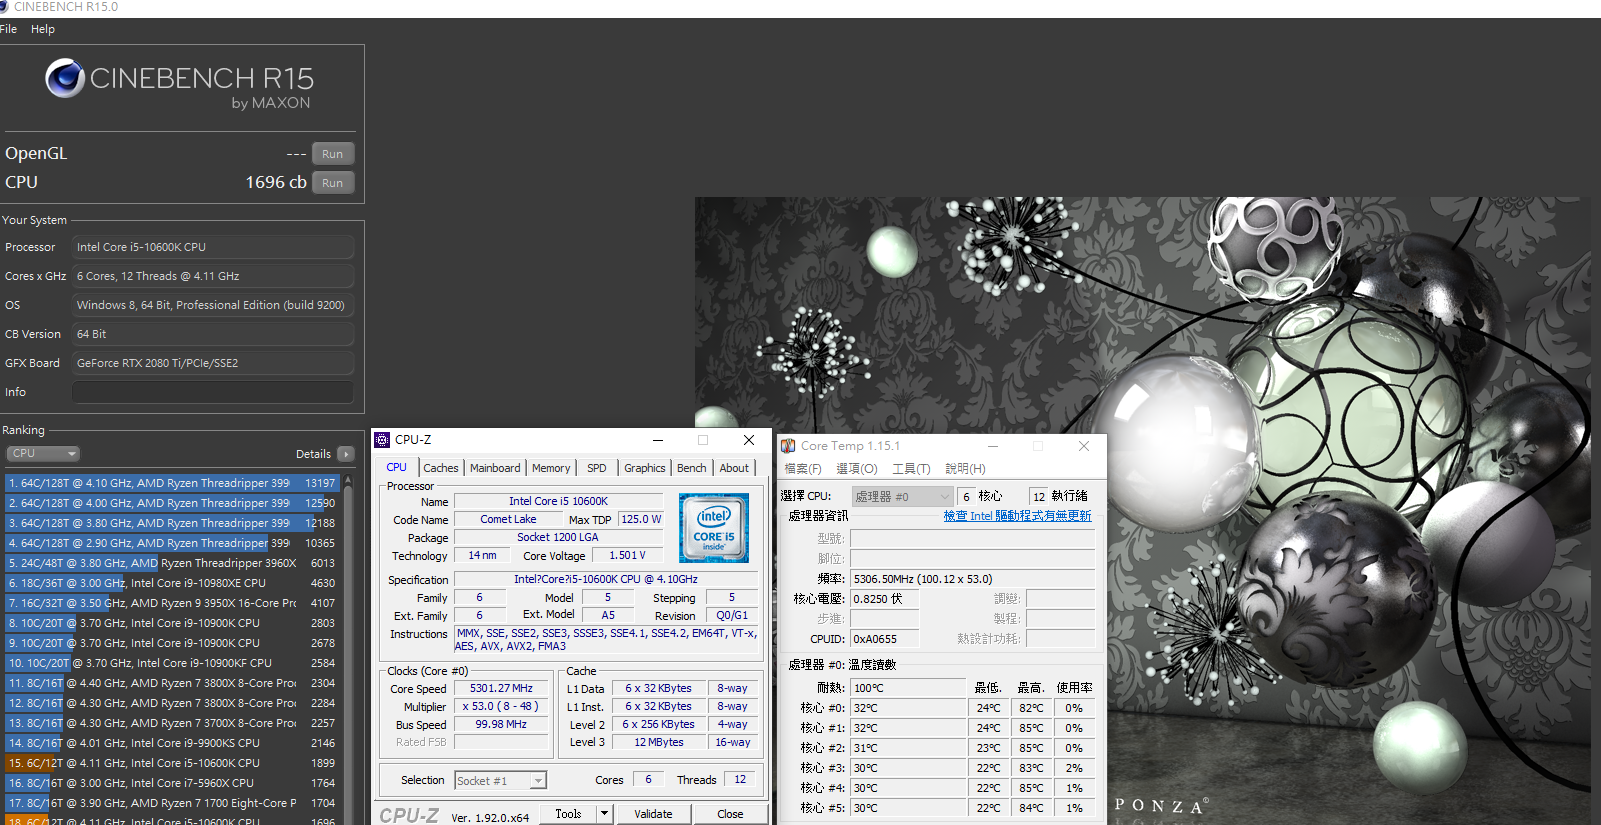Run the OpenGL benchmark test

pos(333,154)
